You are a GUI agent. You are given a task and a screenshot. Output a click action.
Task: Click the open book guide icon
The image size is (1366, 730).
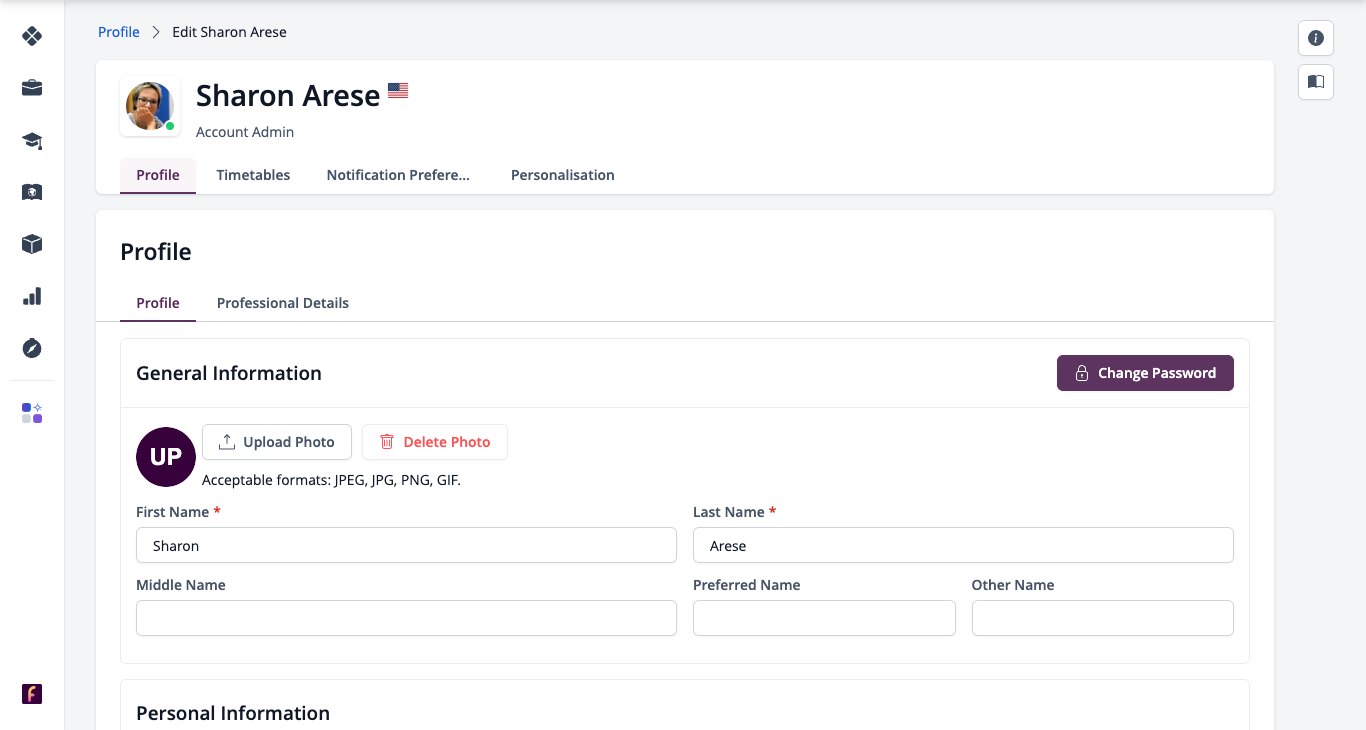coord(1316,82)
